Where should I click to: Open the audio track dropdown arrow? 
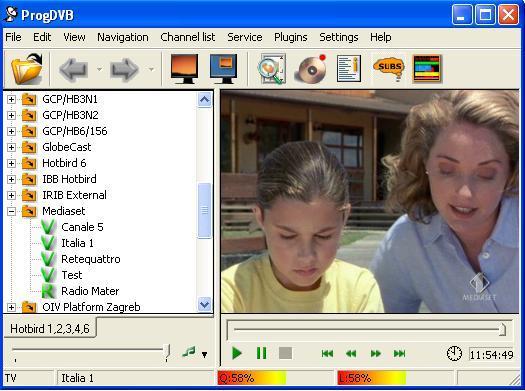[x=204, y=354]
